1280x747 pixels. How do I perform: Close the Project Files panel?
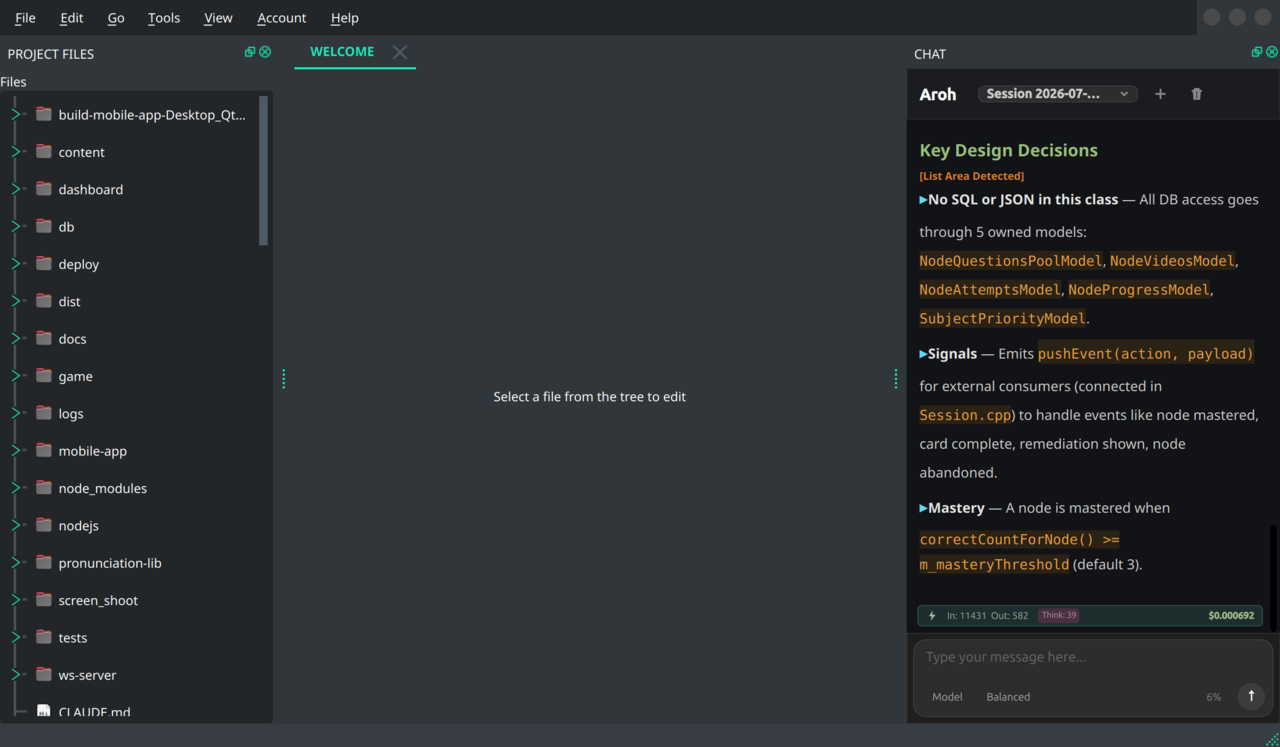[265, 52]
